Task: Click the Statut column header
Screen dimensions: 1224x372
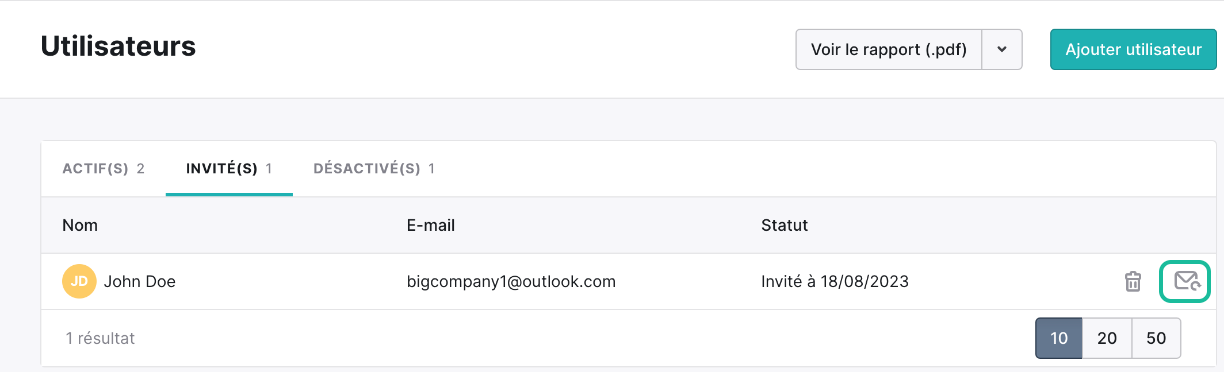Action: [784, 225]
